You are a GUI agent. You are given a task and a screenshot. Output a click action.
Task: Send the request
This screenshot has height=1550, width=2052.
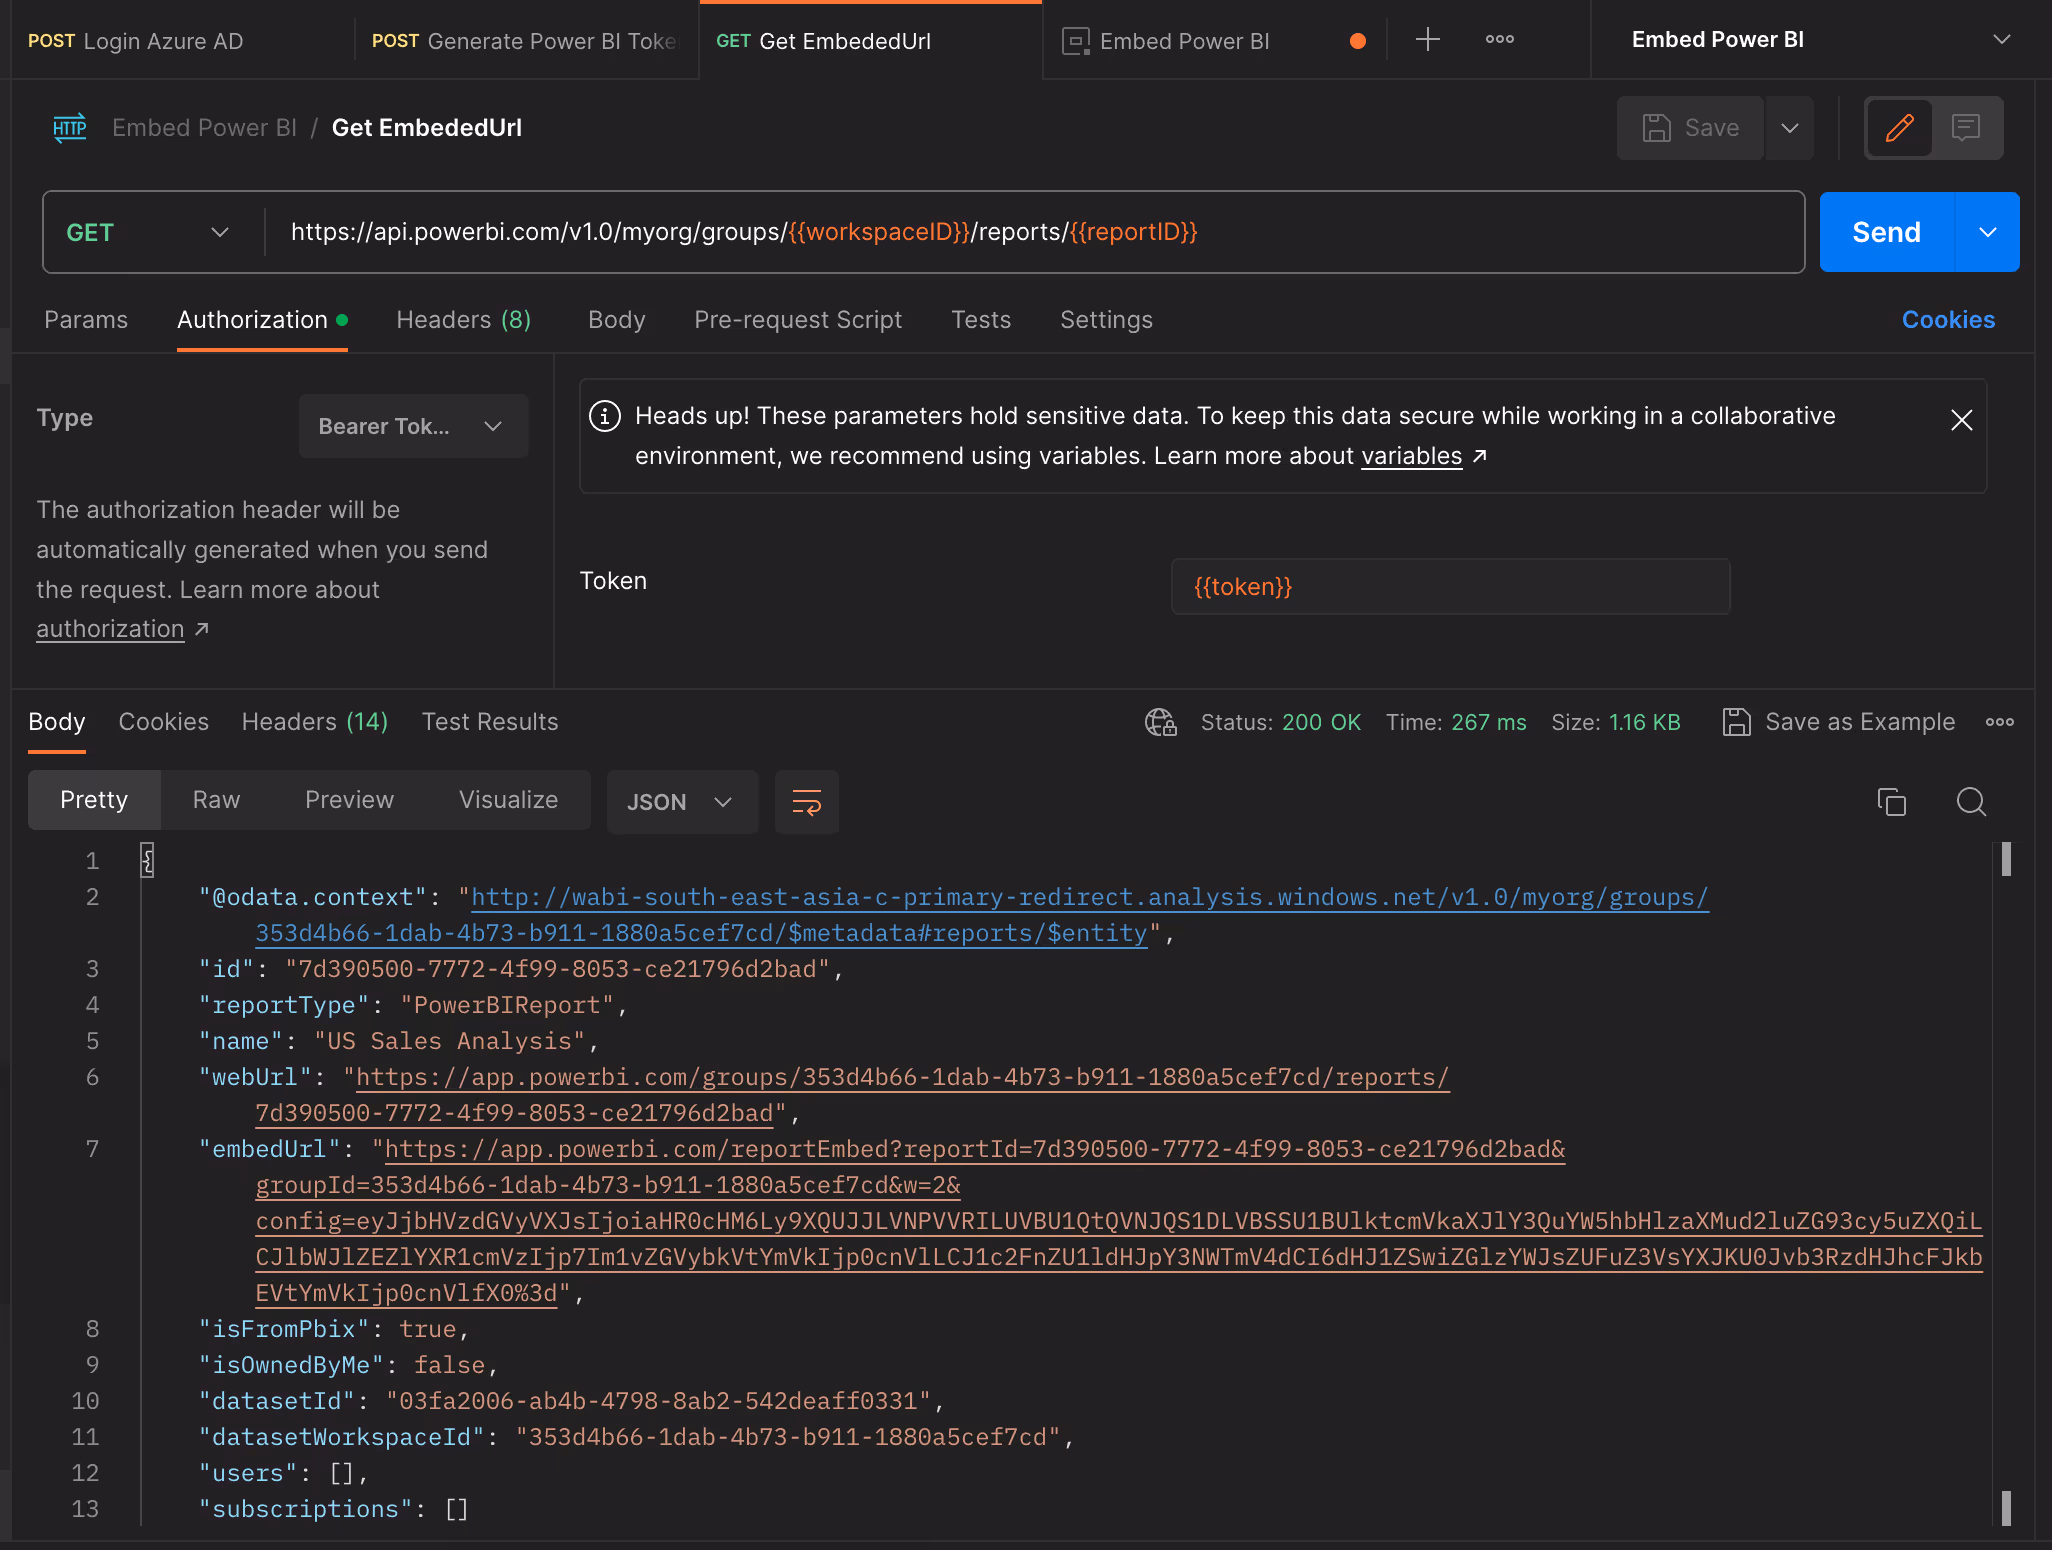coord(1886,233)
